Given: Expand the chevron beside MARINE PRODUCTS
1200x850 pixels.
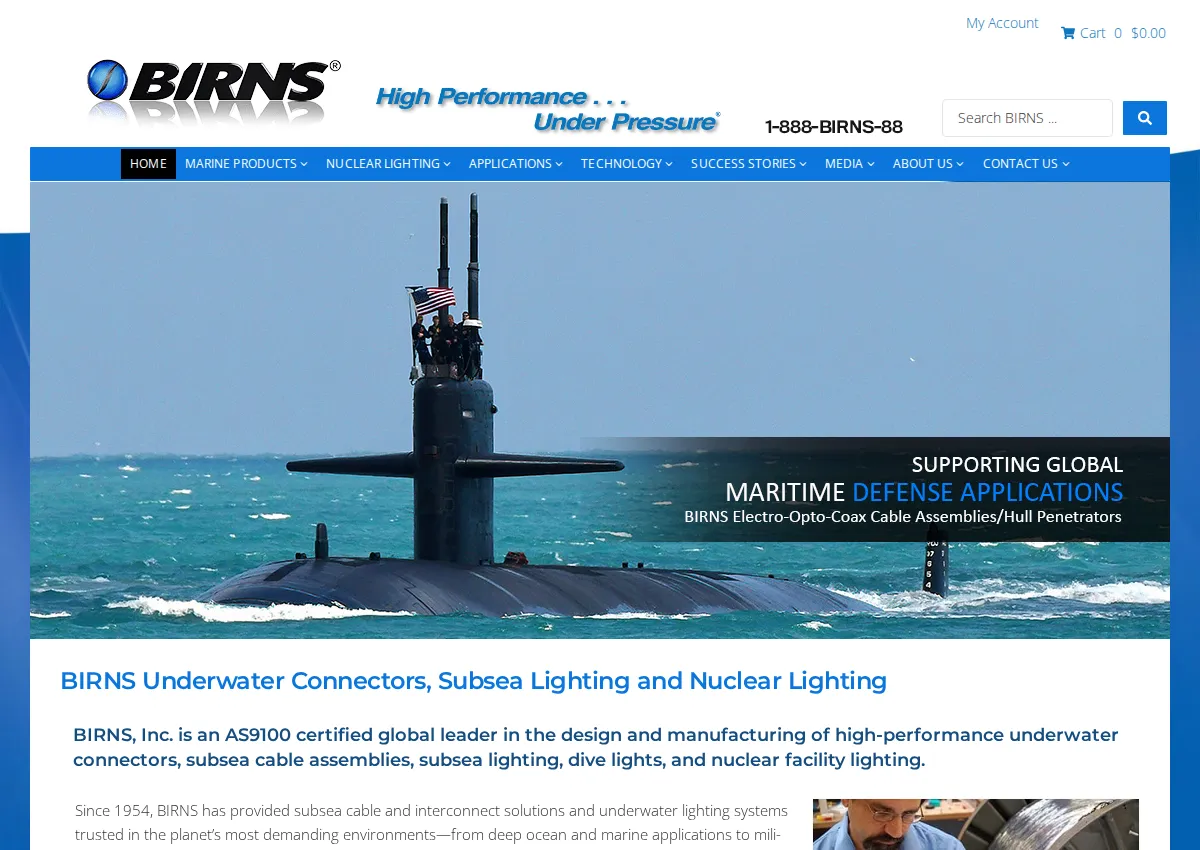Looking at the screenshot, I should (304, 164).
